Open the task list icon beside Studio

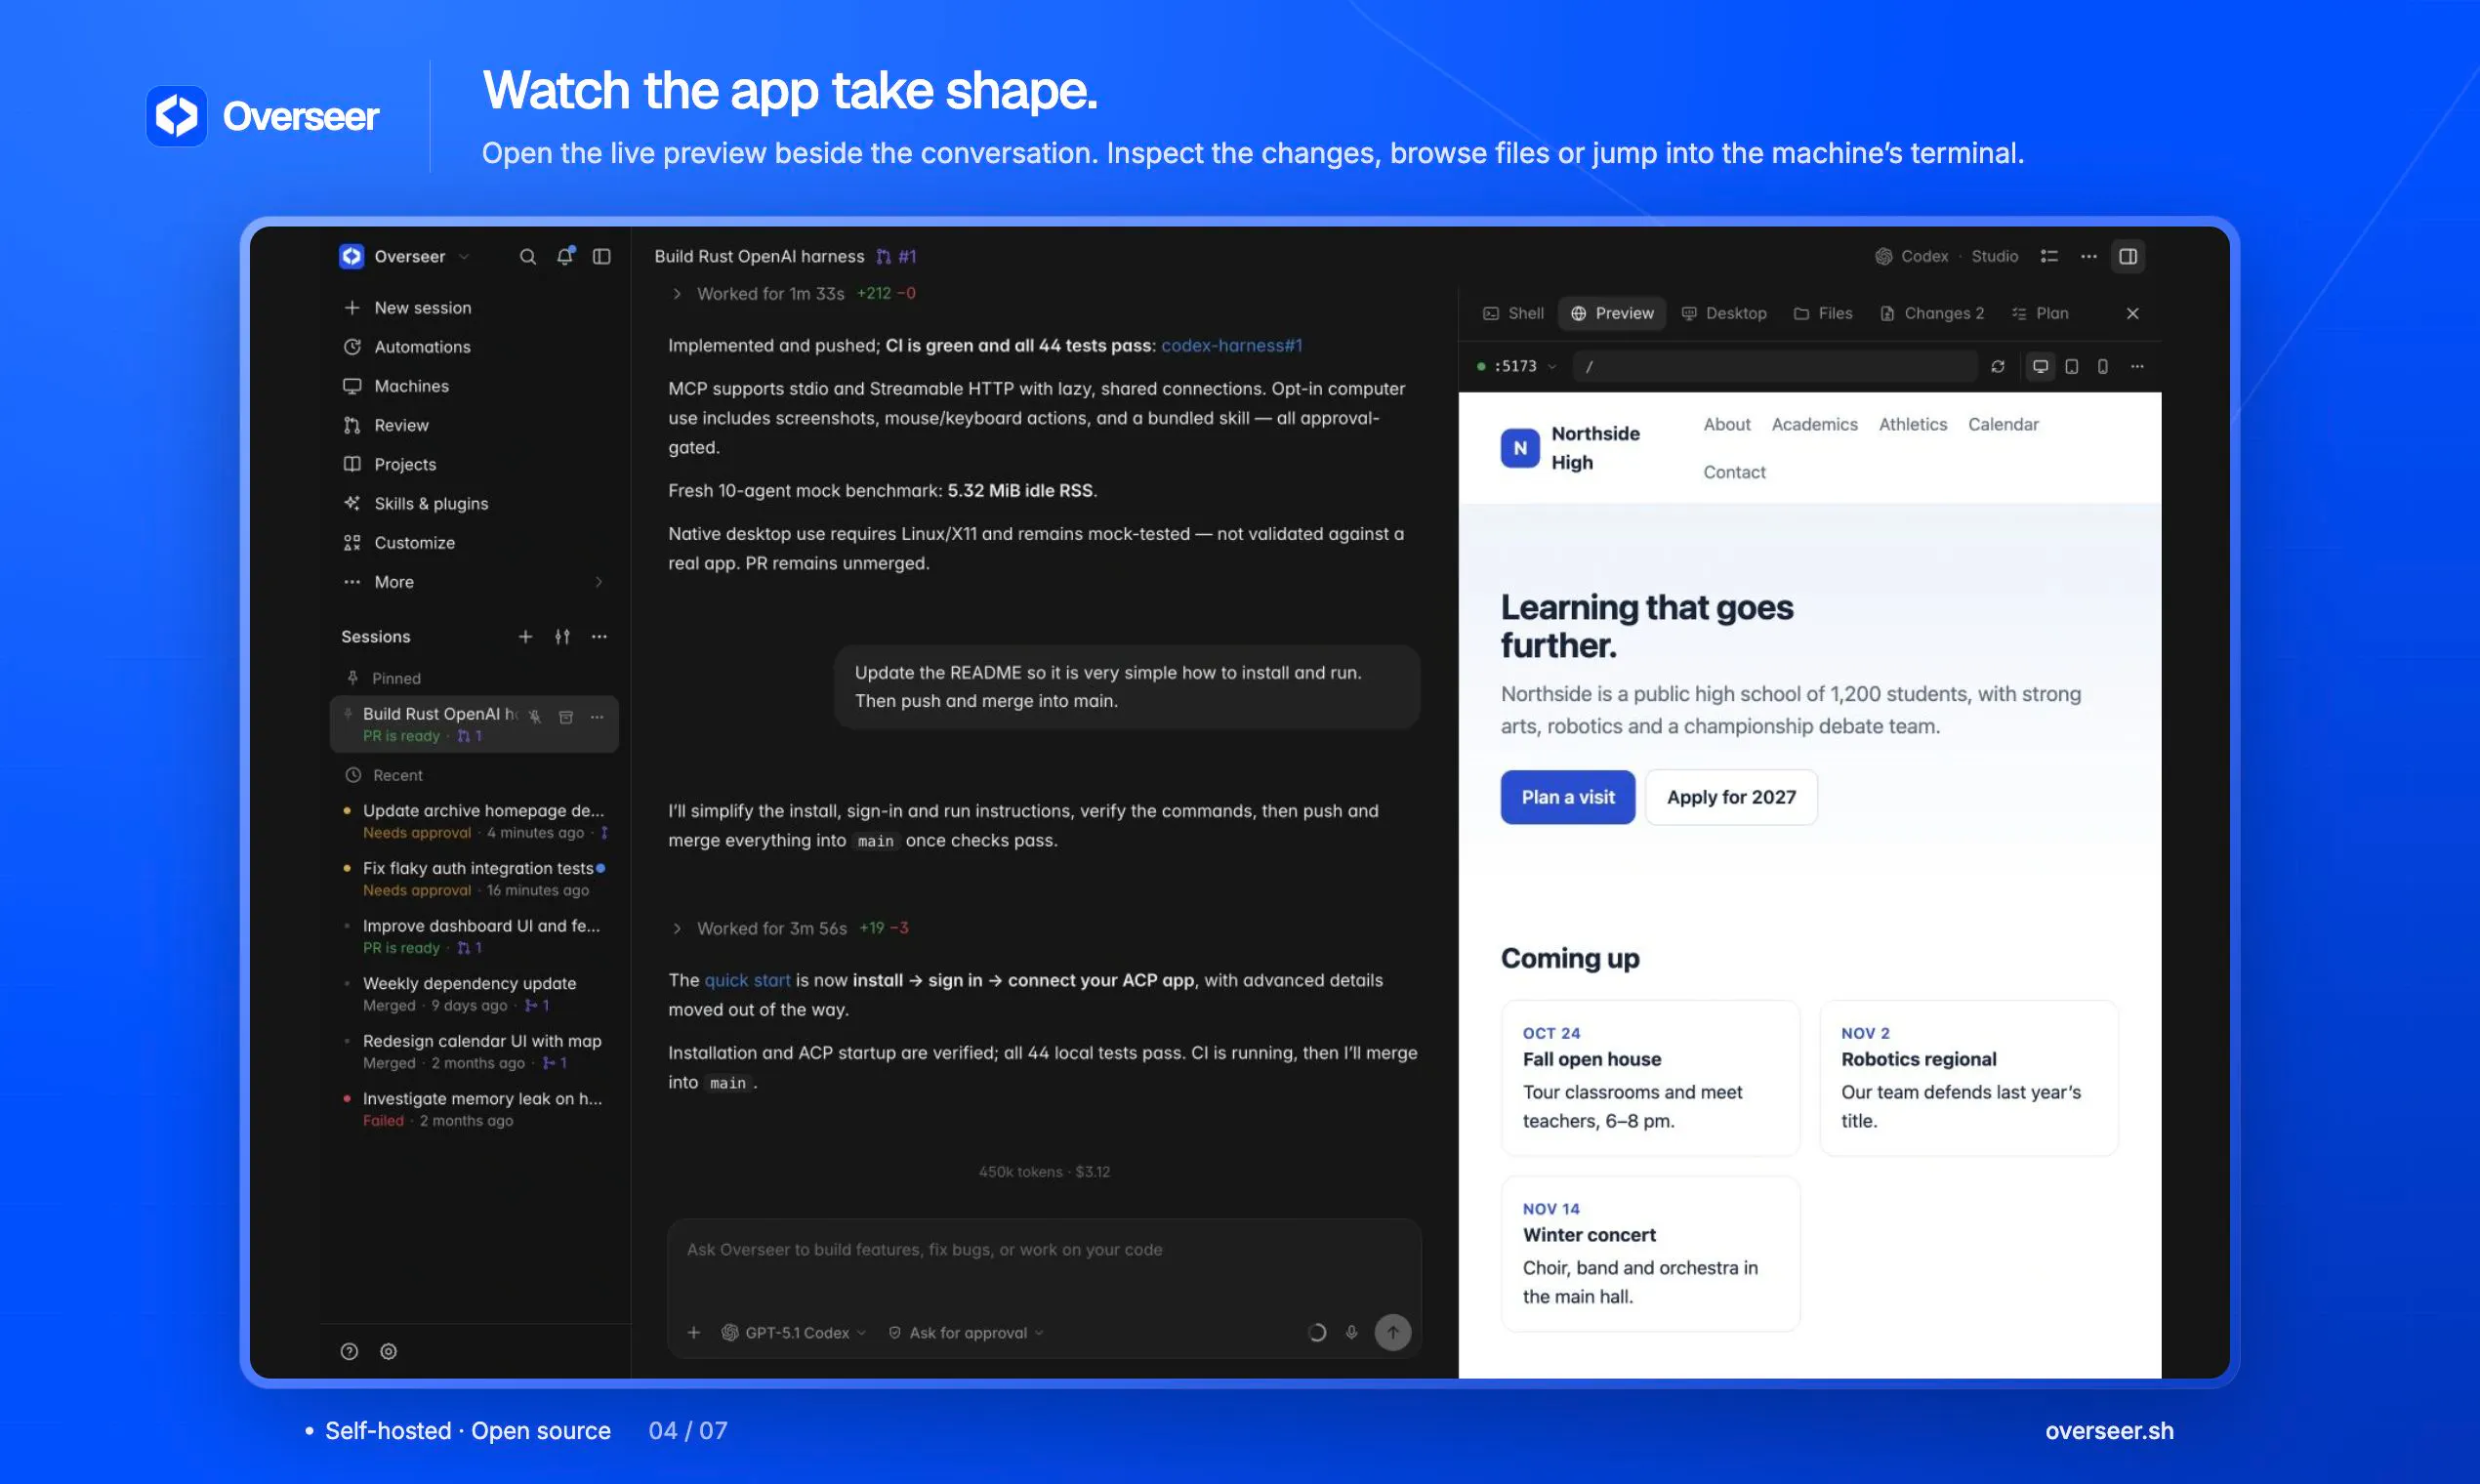click(2049, 257)
